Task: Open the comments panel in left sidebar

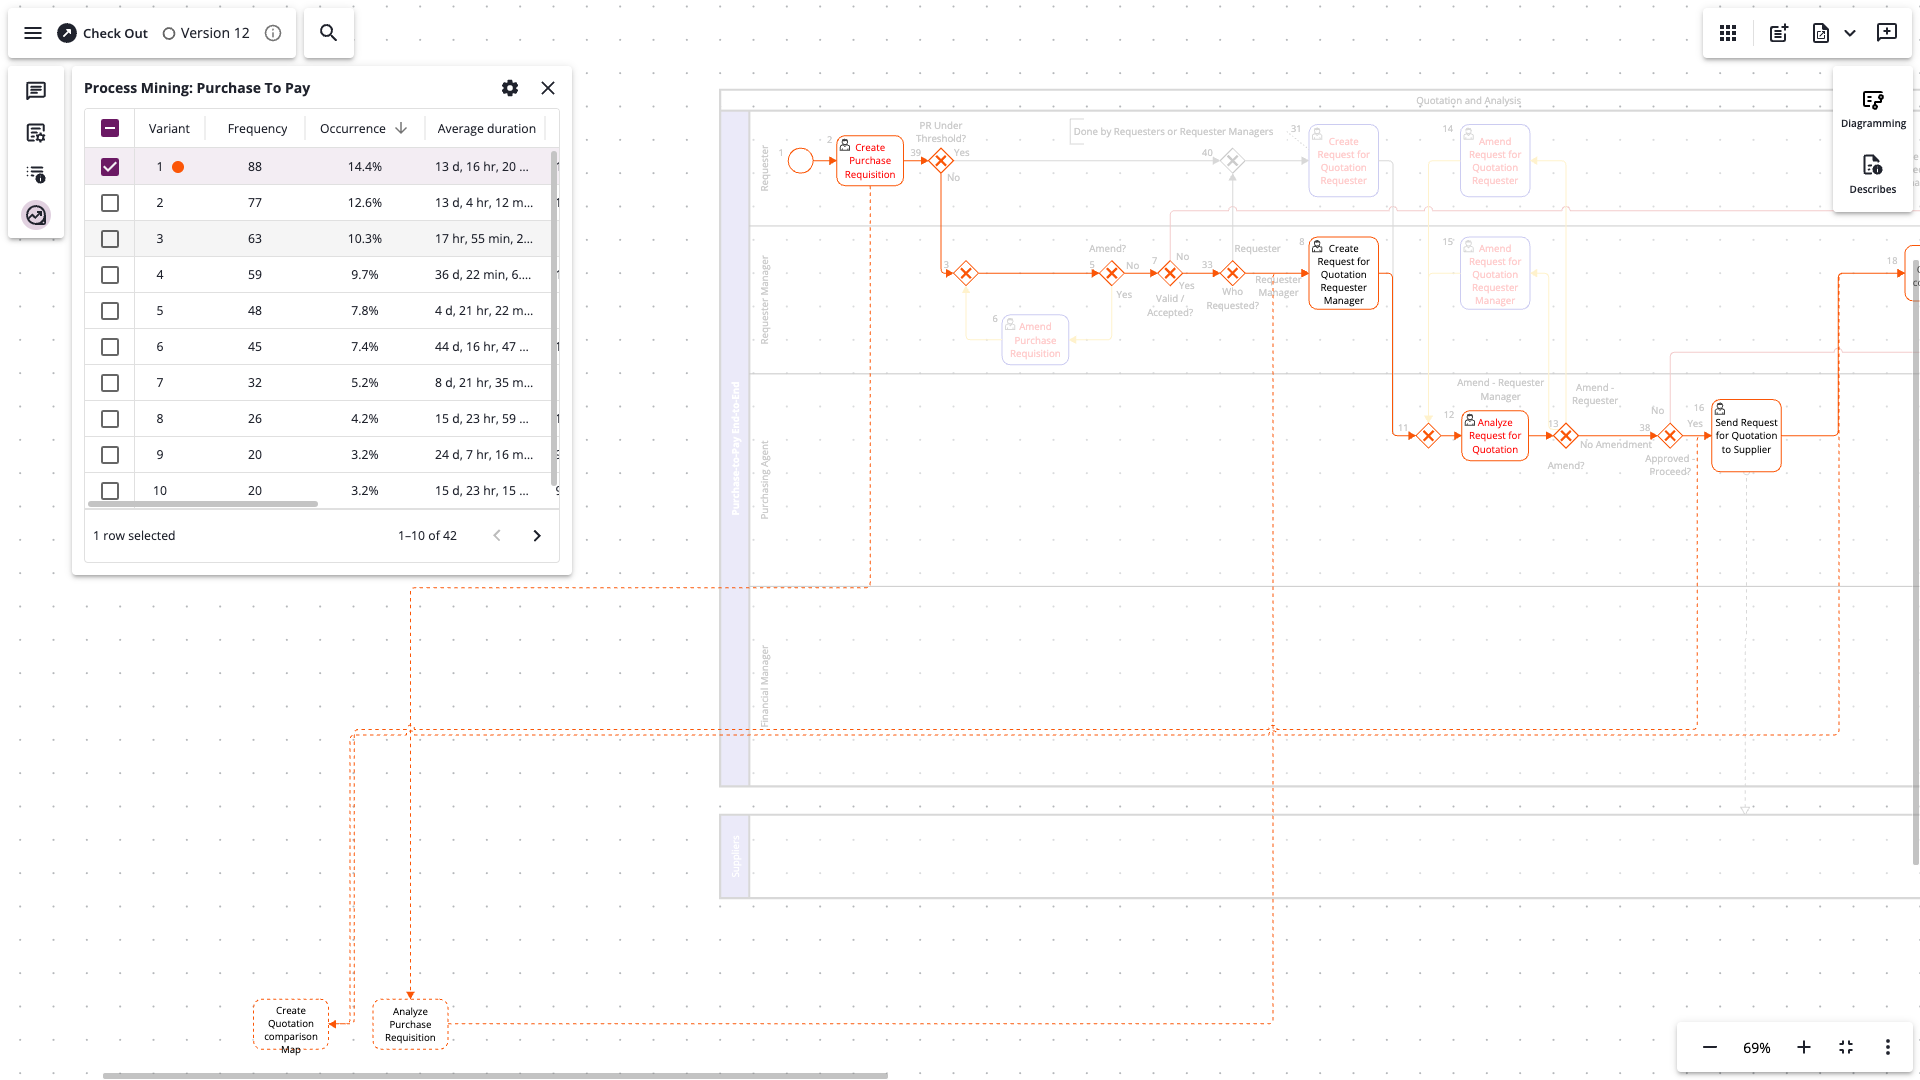Action: pyautogui.click(x=36, y=91)
